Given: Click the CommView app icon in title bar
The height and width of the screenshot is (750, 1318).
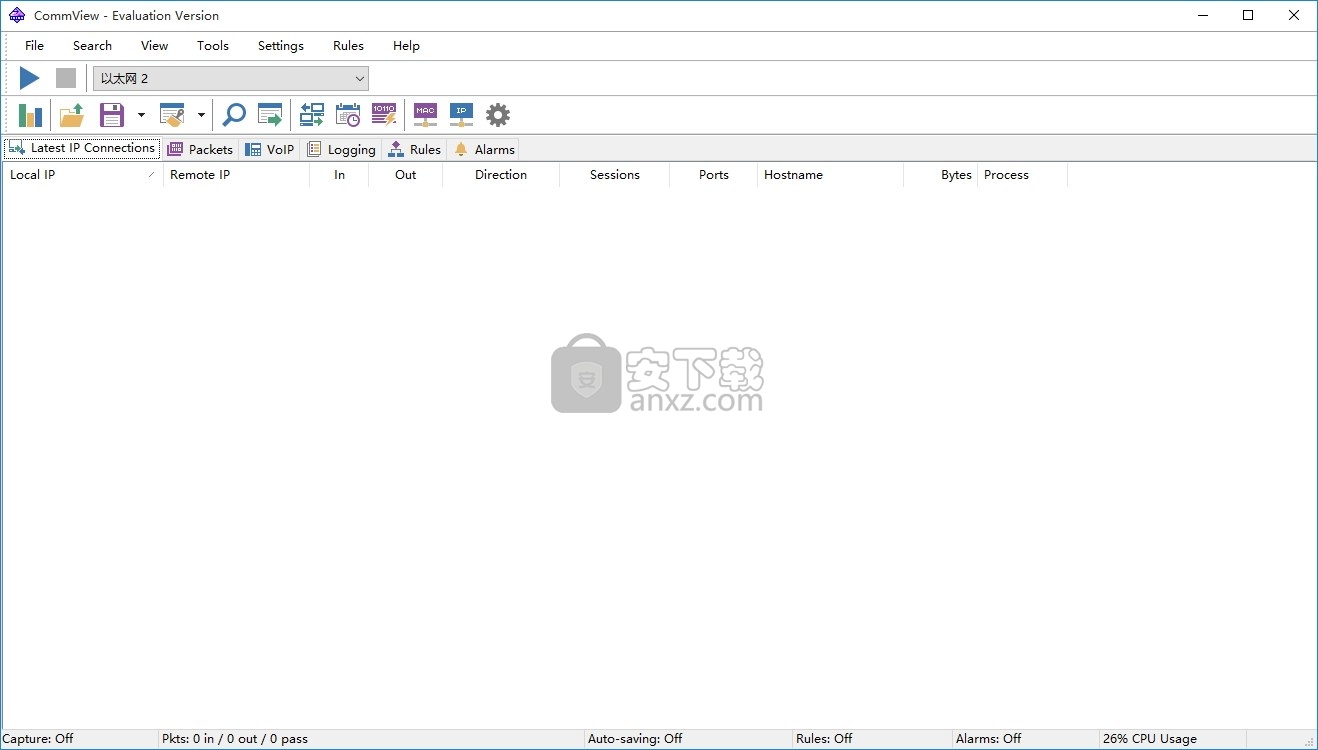Looking at the screenshot, I should coord(17,15).
